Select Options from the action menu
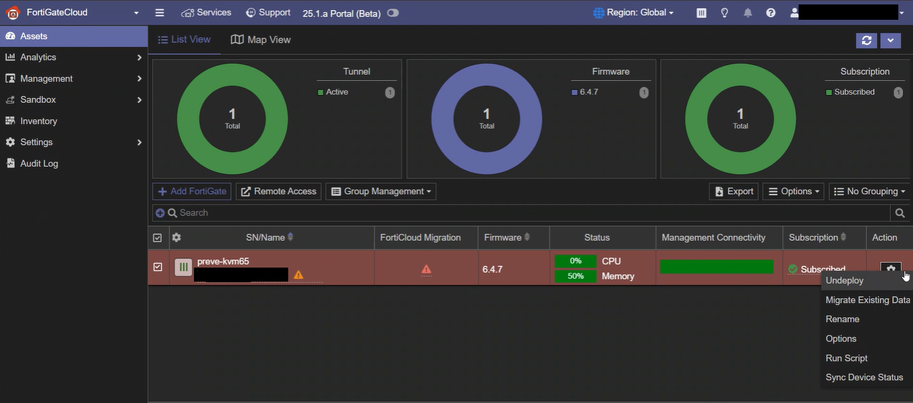Viewport: 913px width, 403px height. 867,339
